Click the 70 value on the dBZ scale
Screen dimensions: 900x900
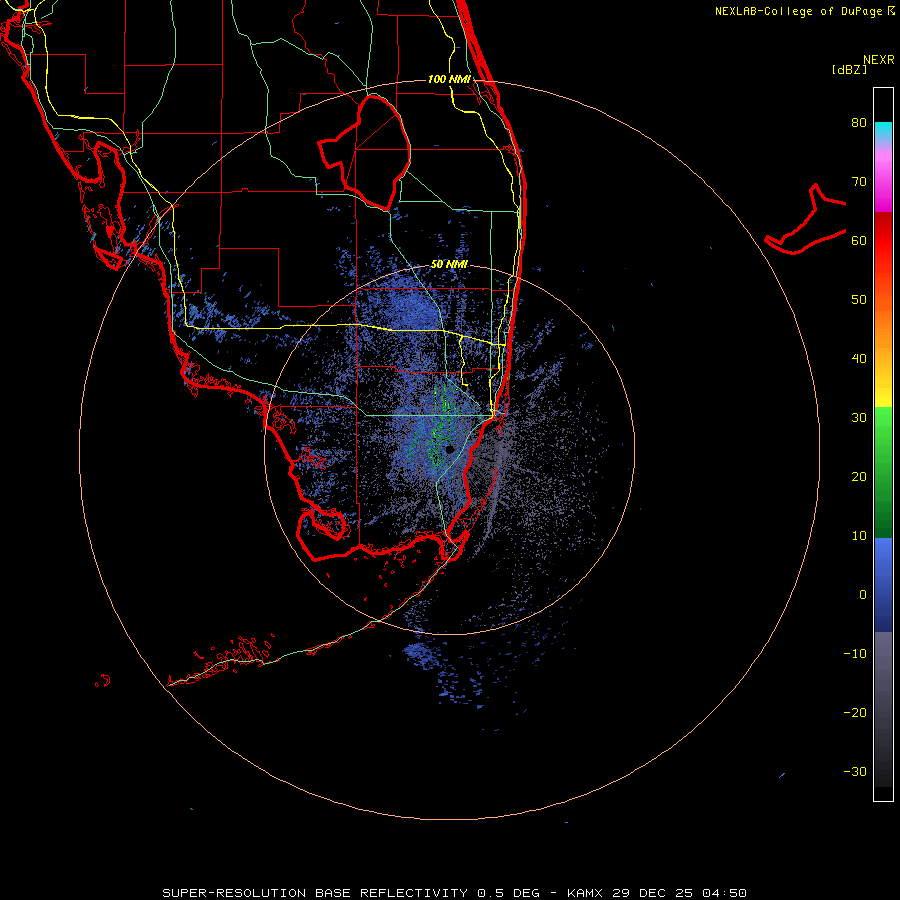[x=859, y=182]
